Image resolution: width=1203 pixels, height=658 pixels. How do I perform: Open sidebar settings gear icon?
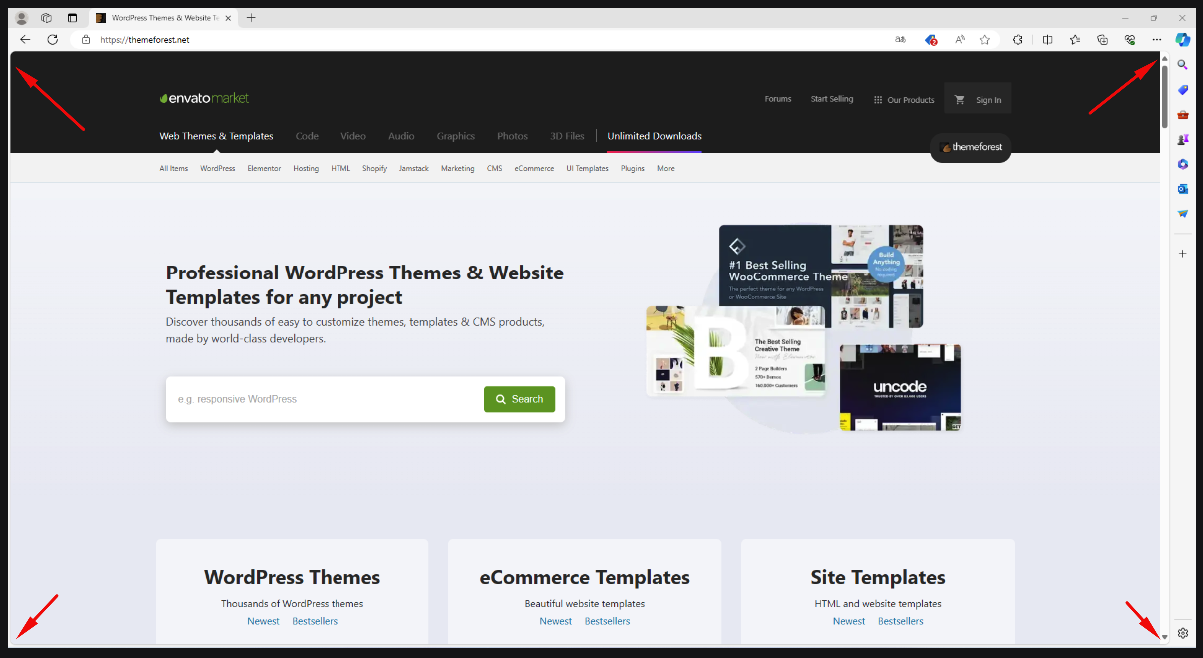pyautogui.click(x=1183, y=633)
